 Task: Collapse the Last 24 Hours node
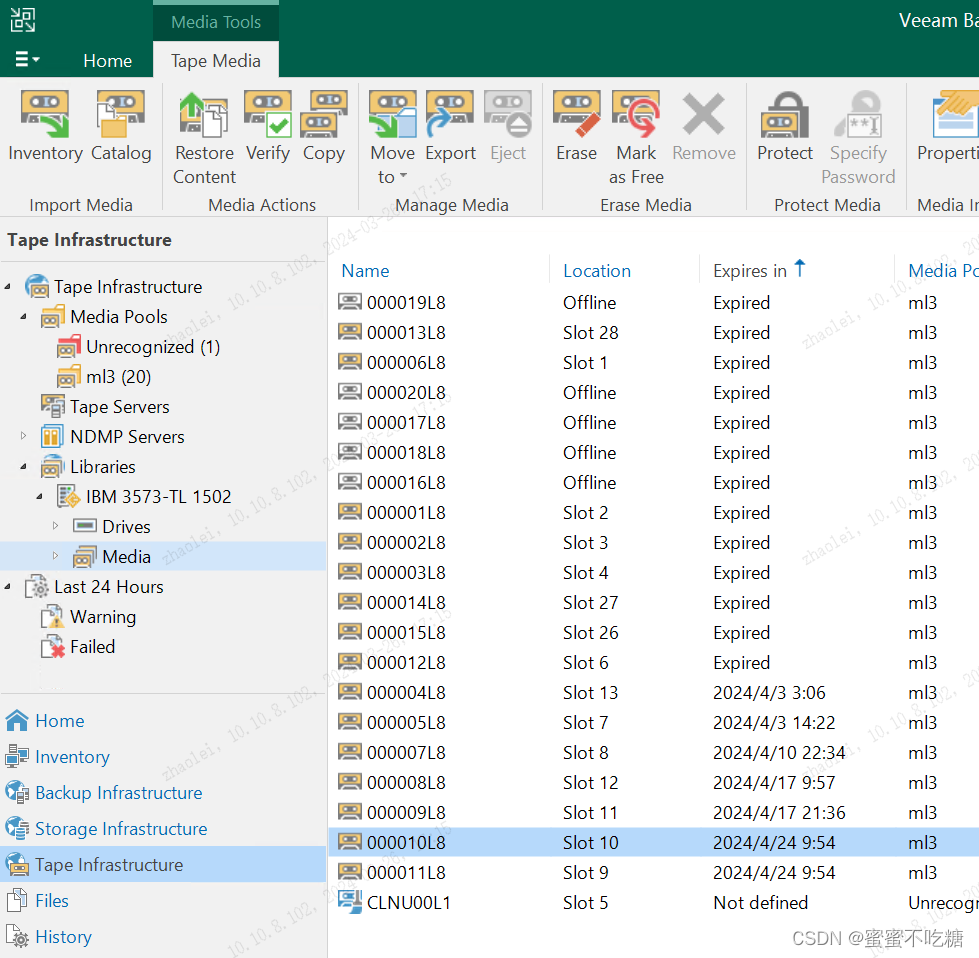pos(7,586)
